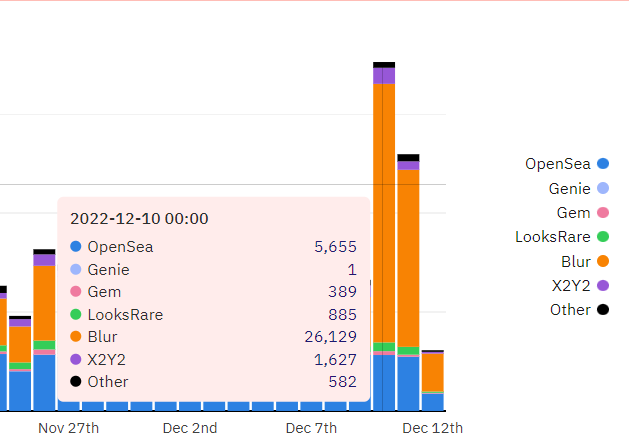629x437 pixels.
Task: Click the blue segment of the second-tallest bar
Action: pyautogui.click(x=408, y=384)
